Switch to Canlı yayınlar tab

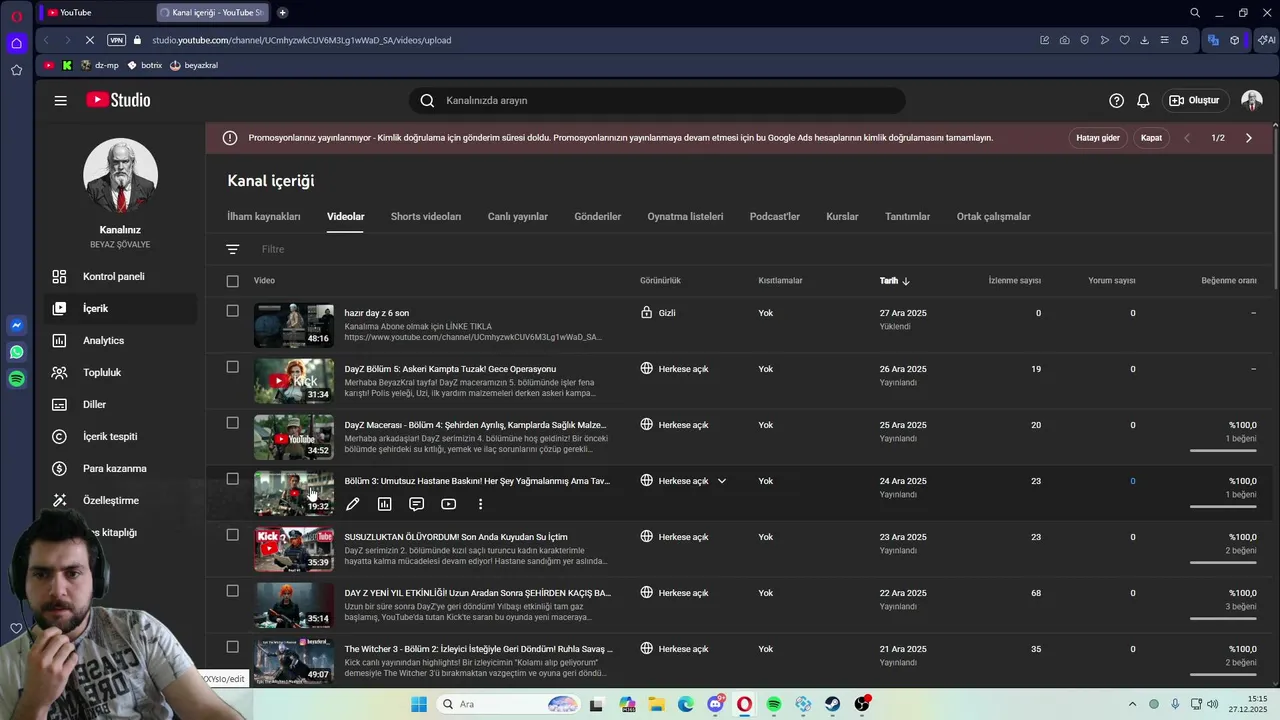(518, 216)
